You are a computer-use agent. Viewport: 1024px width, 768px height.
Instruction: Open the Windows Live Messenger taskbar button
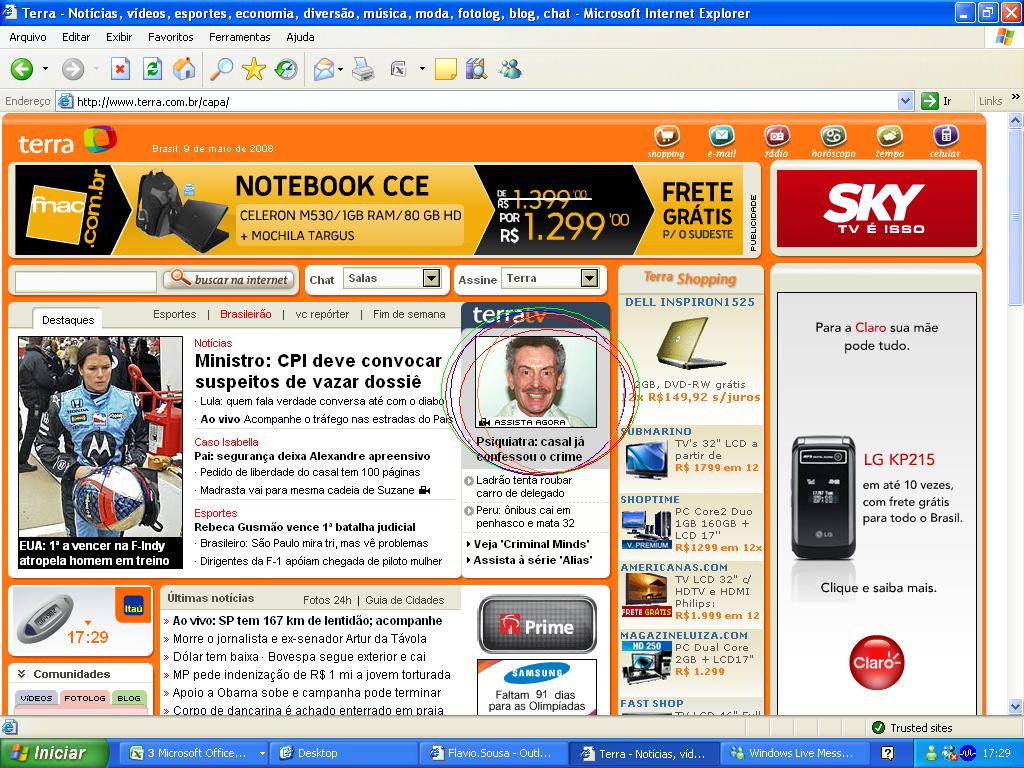pyautogui.click(x=795, y=753)
